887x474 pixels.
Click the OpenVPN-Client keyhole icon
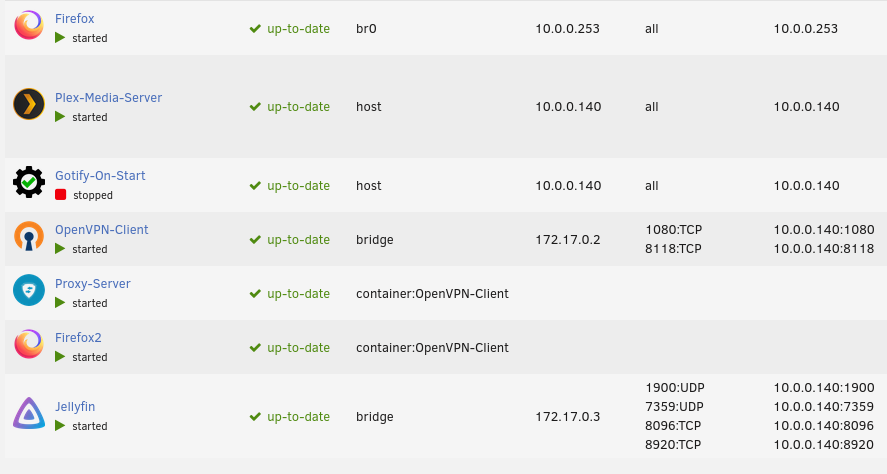click(x=29, y=236)
